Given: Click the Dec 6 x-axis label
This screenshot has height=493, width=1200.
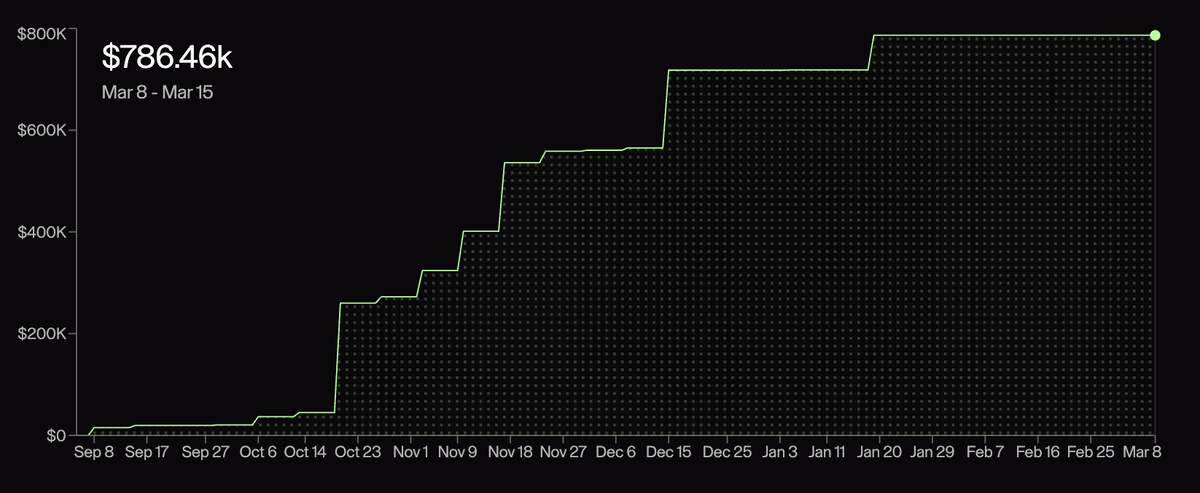Looking at the screenshot, I should point(615,452).
